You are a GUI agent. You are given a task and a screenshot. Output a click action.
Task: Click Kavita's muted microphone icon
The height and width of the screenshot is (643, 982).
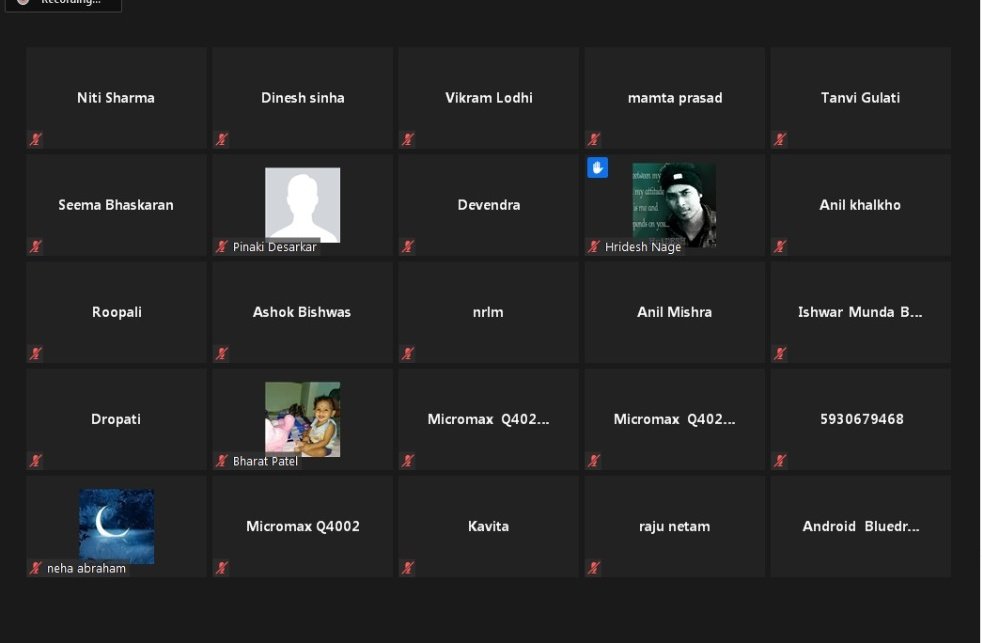(408, 568)
